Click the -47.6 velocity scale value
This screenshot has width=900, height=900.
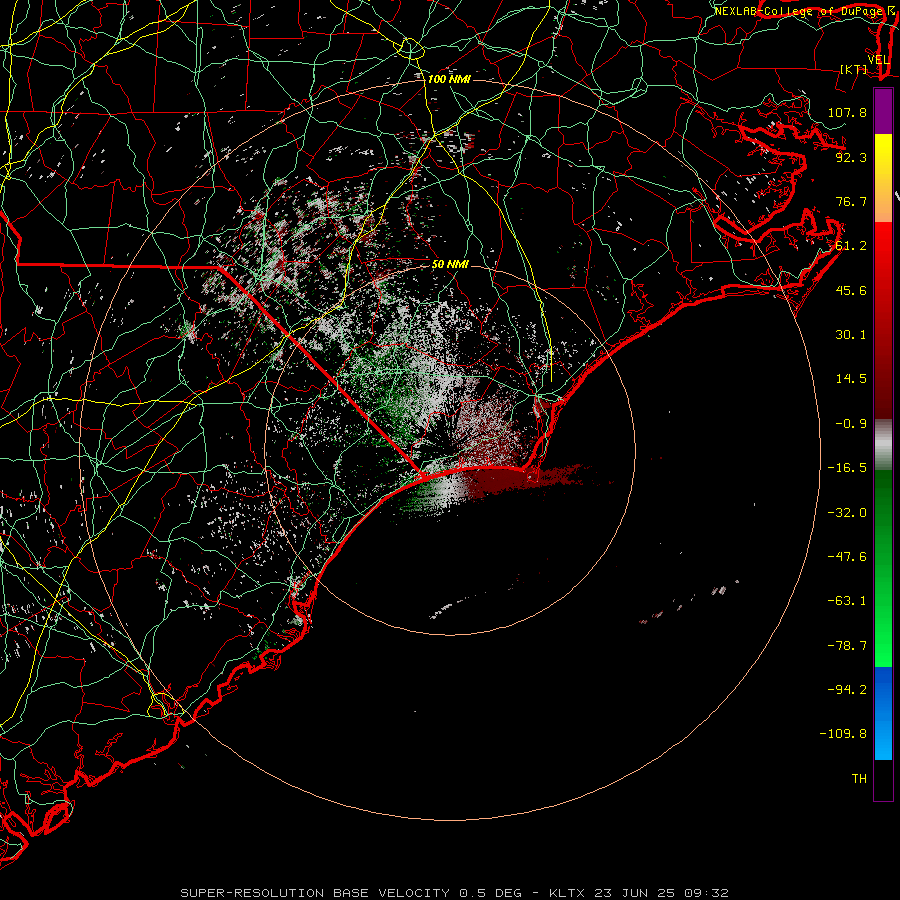(847, 557)
